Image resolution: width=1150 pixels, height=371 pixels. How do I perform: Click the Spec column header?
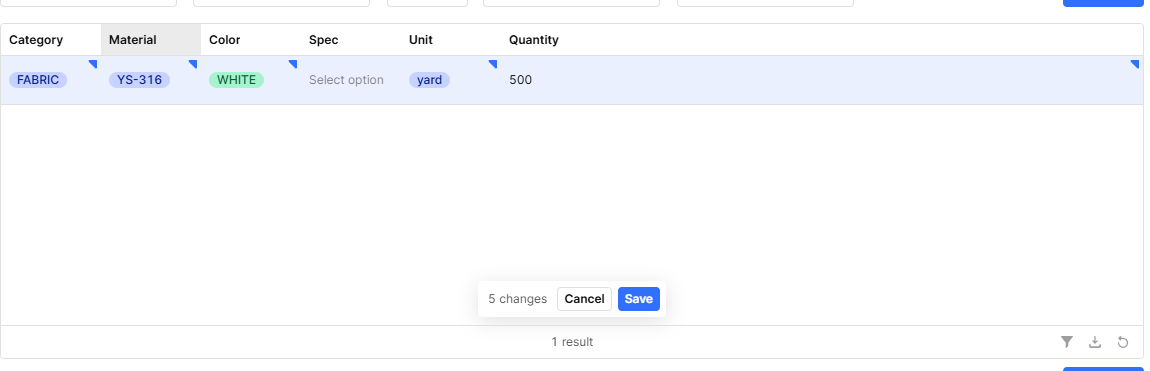point(323,40)
